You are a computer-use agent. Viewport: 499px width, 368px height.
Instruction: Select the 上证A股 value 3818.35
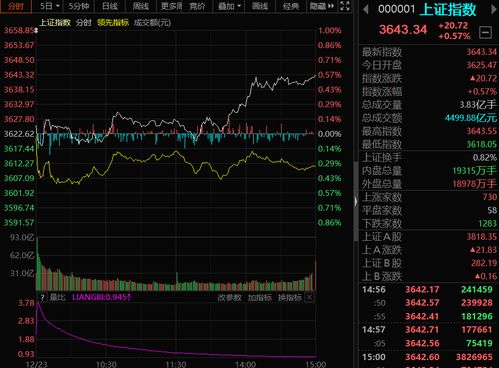point(481,237)
